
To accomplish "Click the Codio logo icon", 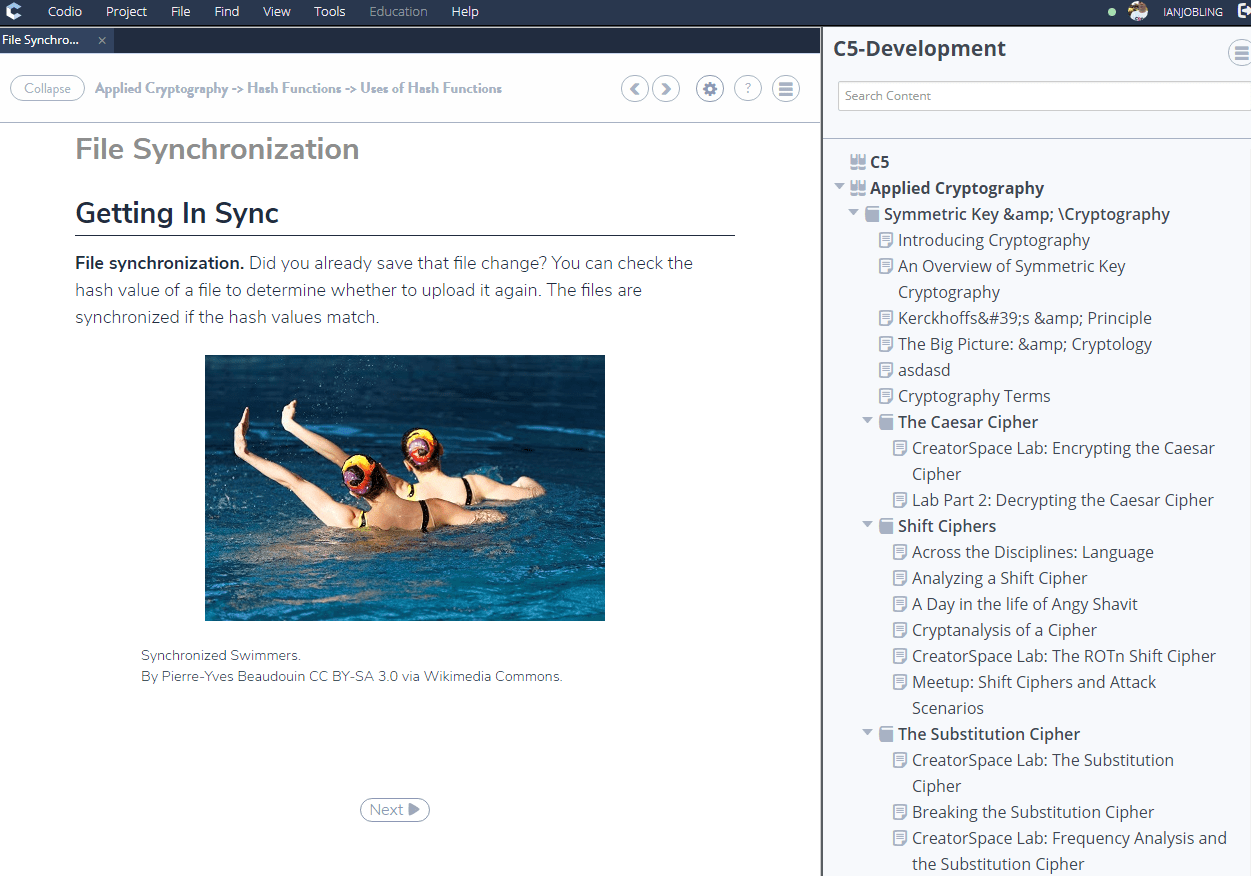I will pos(13,11).
